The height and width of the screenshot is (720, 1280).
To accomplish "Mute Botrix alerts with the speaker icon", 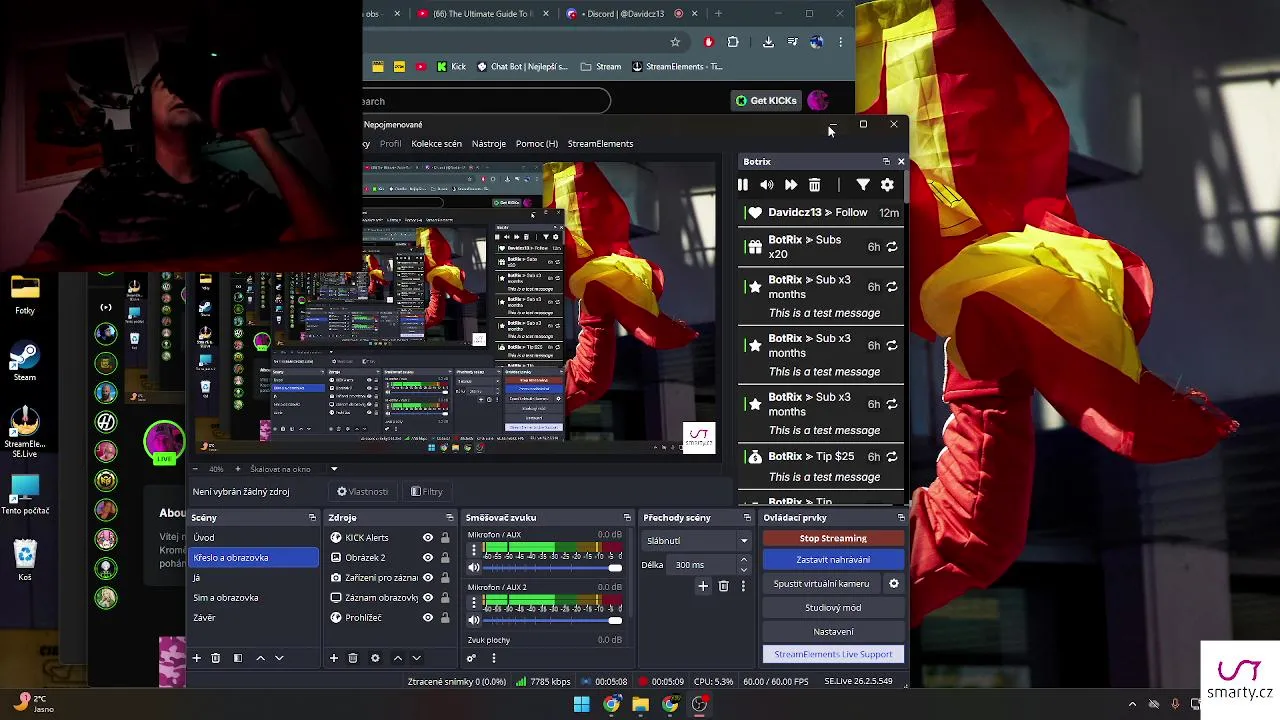I will point(766,185).
